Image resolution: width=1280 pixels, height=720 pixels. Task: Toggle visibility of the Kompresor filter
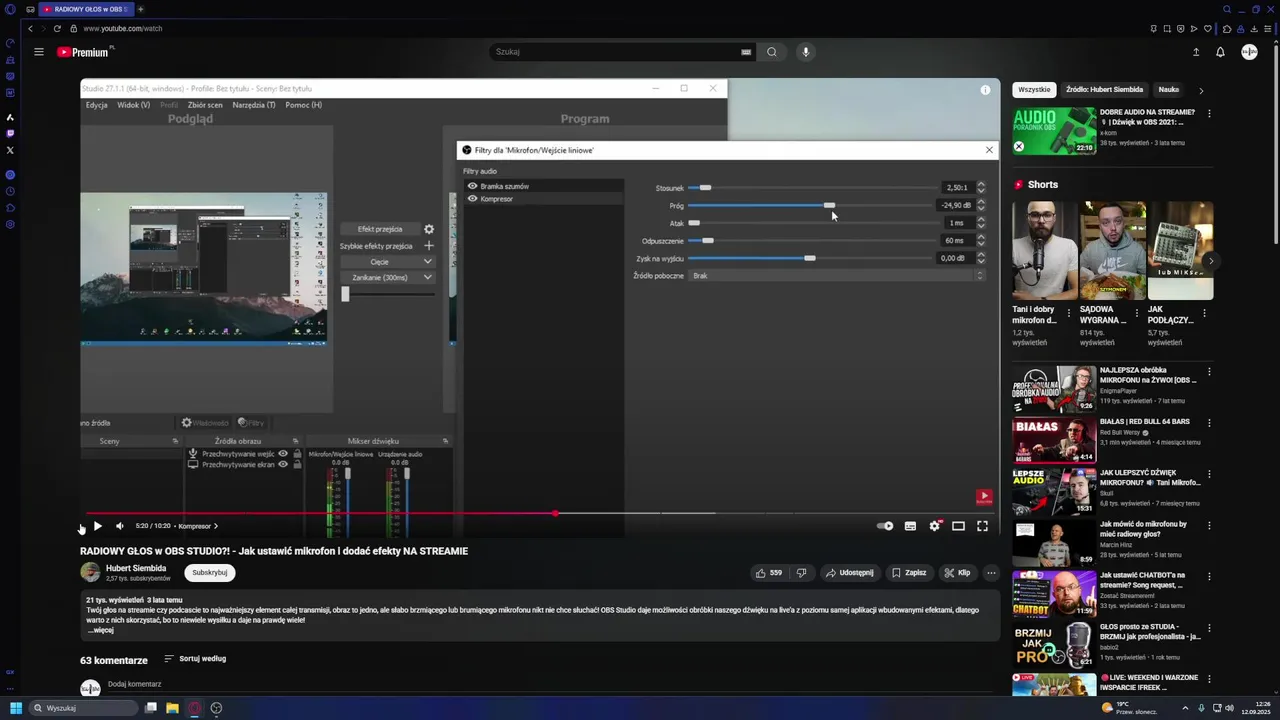coord(472,199)
